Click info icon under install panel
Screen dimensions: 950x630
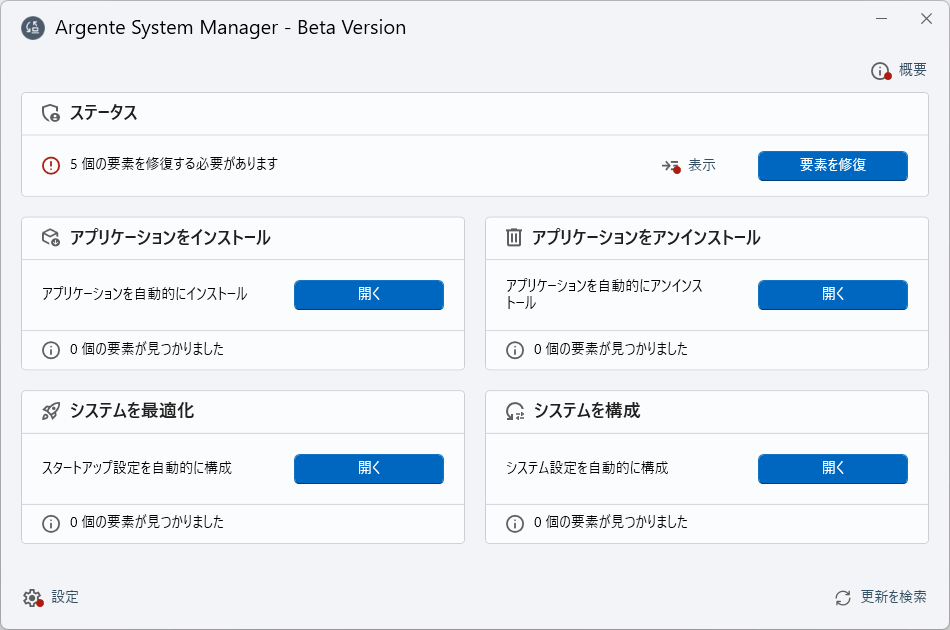[x=51, y=350]
